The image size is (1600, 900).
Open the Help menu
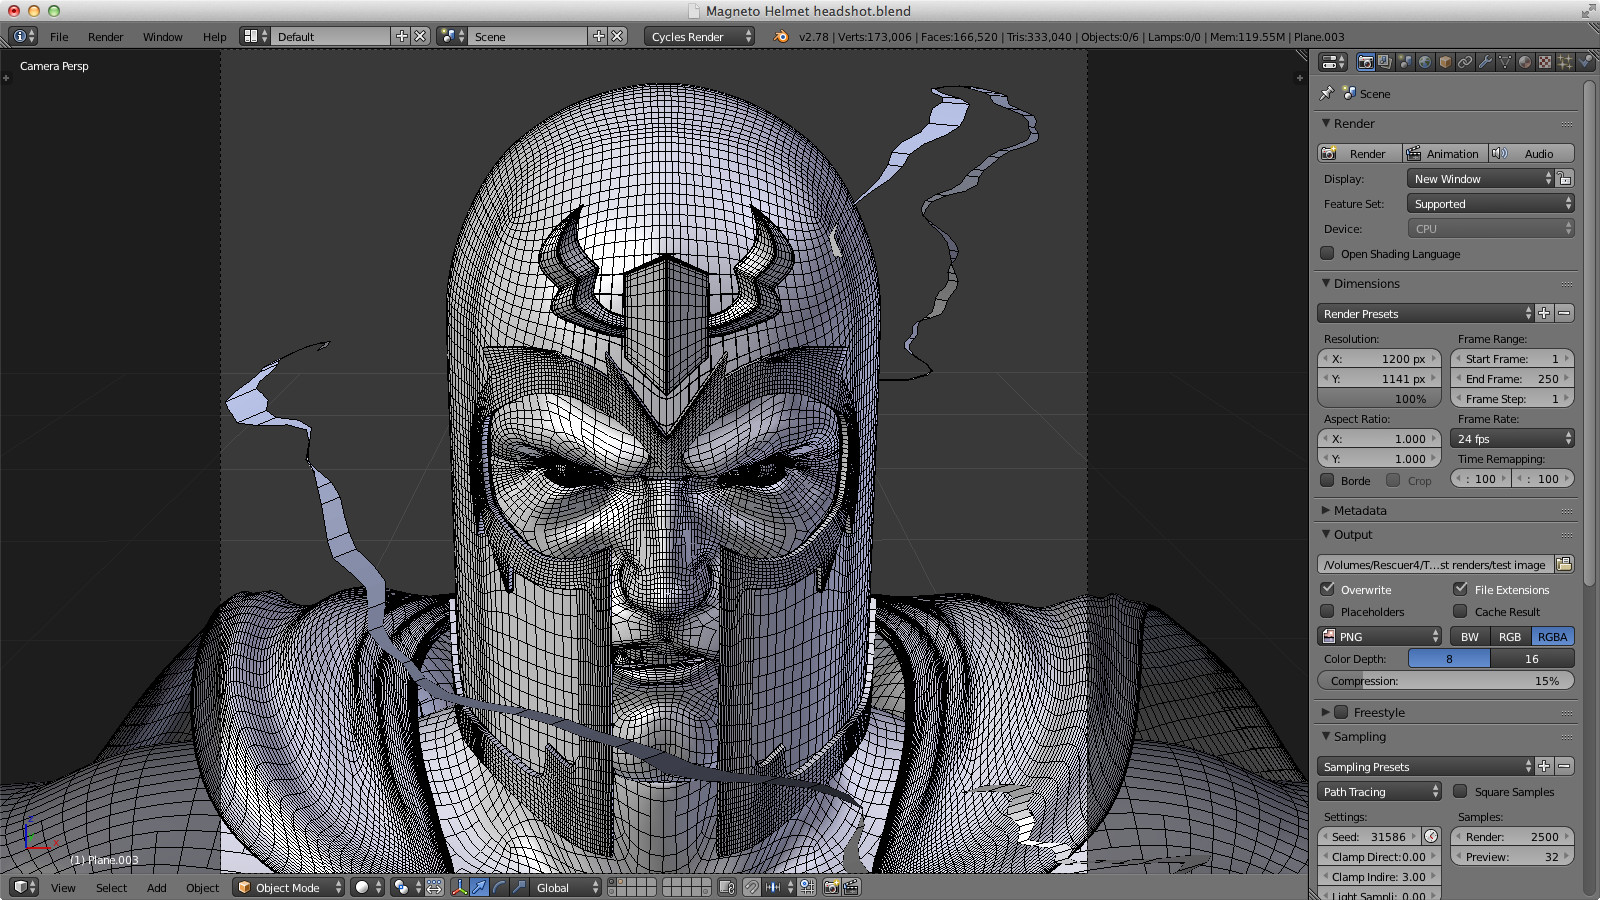214,37
